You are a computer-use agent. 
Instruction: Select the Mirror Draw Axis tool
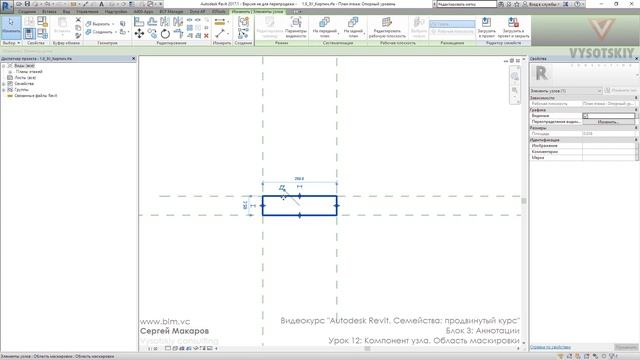(178, 22)
